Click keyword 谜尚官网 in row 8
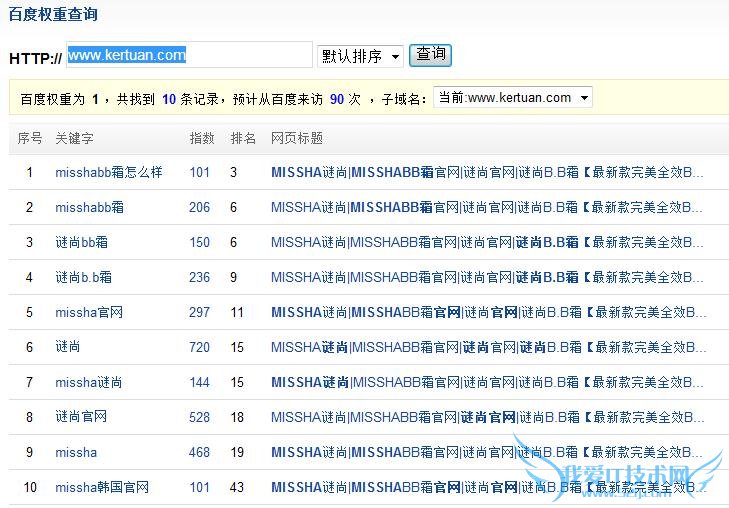The width and height of the screenshot is (729, 508). (81, 417)
